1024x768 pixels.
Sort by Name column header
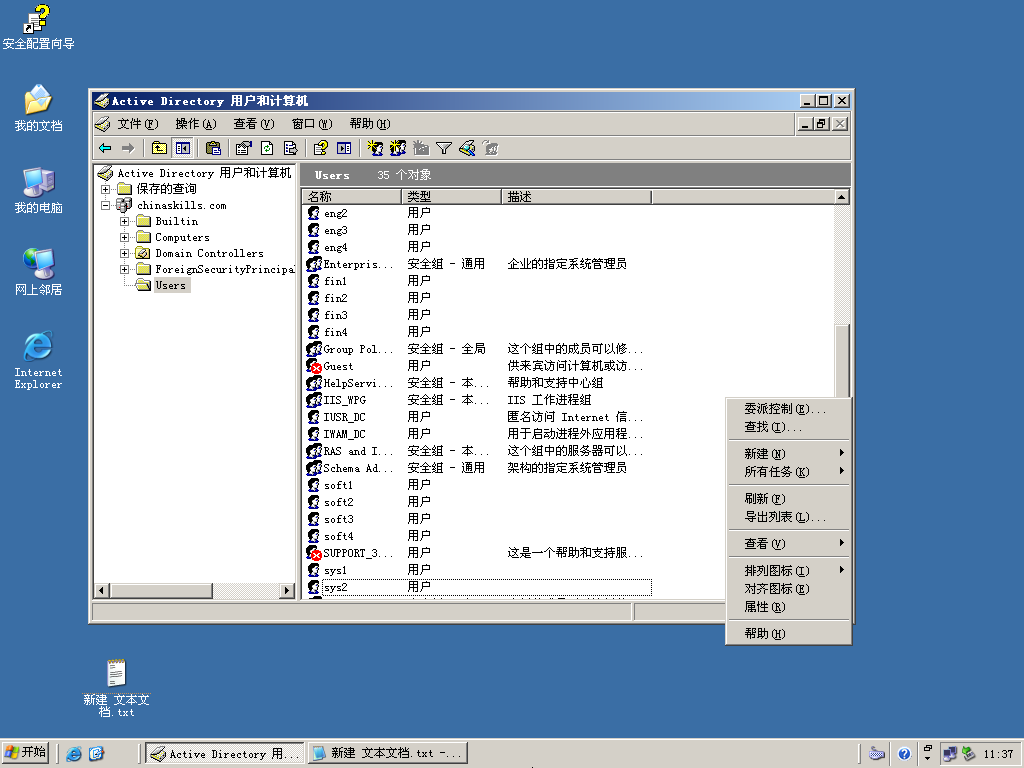tap(352, 197)
